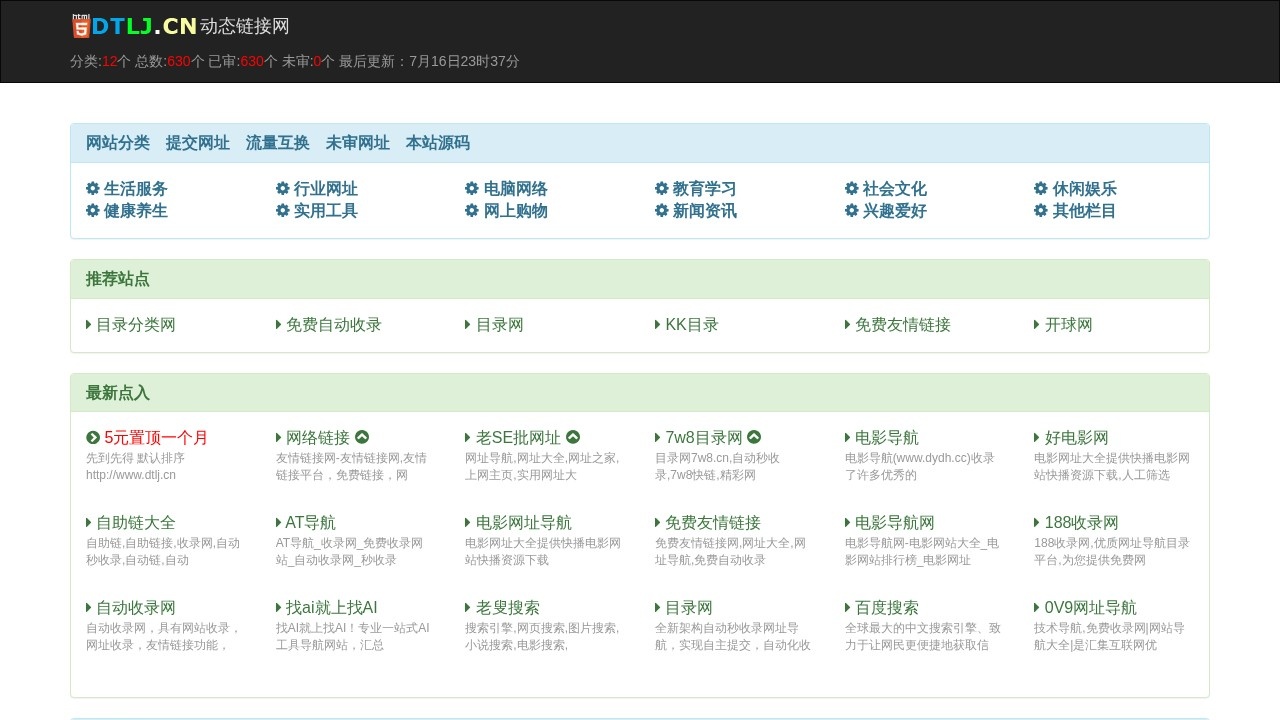Click the 最新点入 panel heading
Image resolution: width=1280 pixels, height=720 pixels.
(x=118, y=392)
